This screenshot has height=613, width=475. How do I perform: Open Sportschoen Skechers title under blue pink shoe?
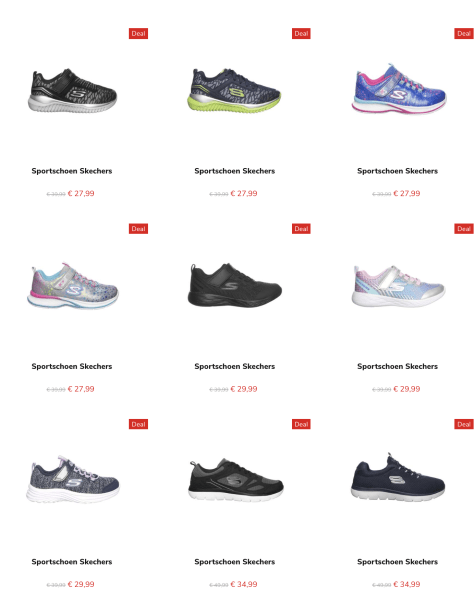397,171
